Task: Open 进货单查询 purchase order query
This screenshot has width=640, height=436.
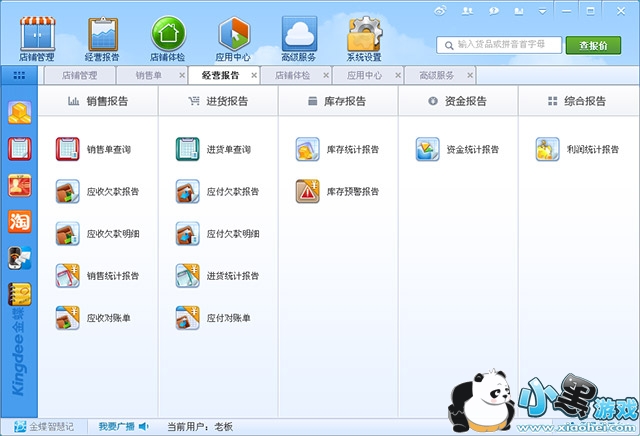Action: [213, 149]
